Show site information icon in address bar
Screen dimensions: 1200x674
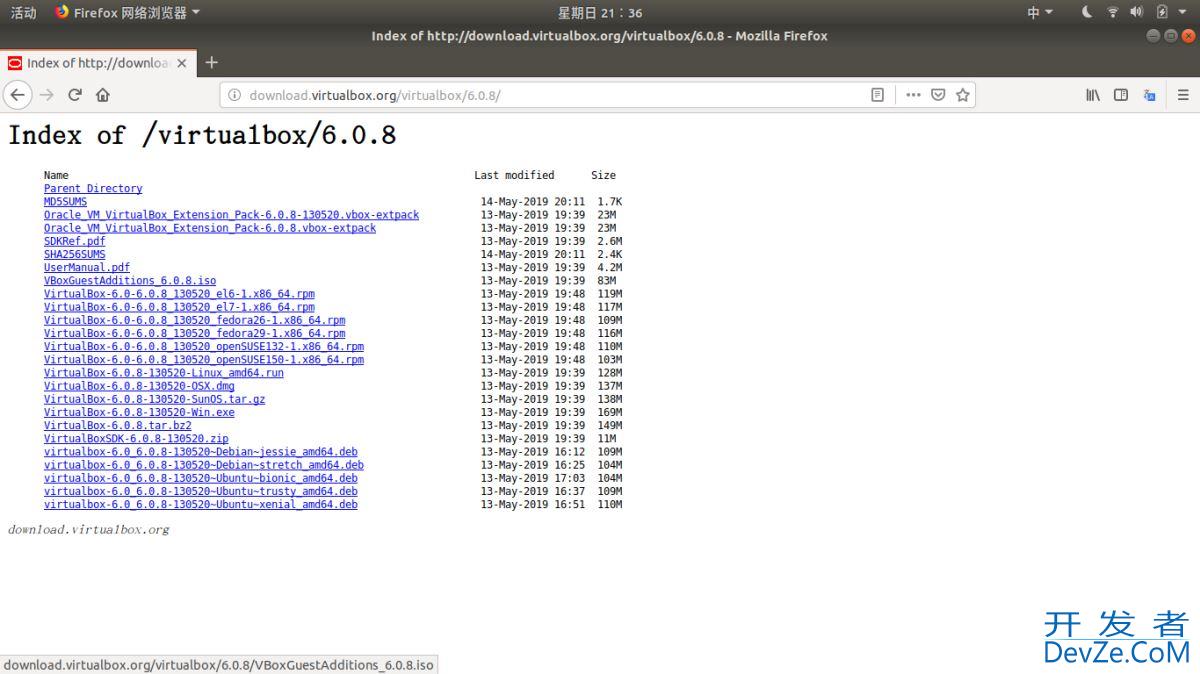coord(234,95)
